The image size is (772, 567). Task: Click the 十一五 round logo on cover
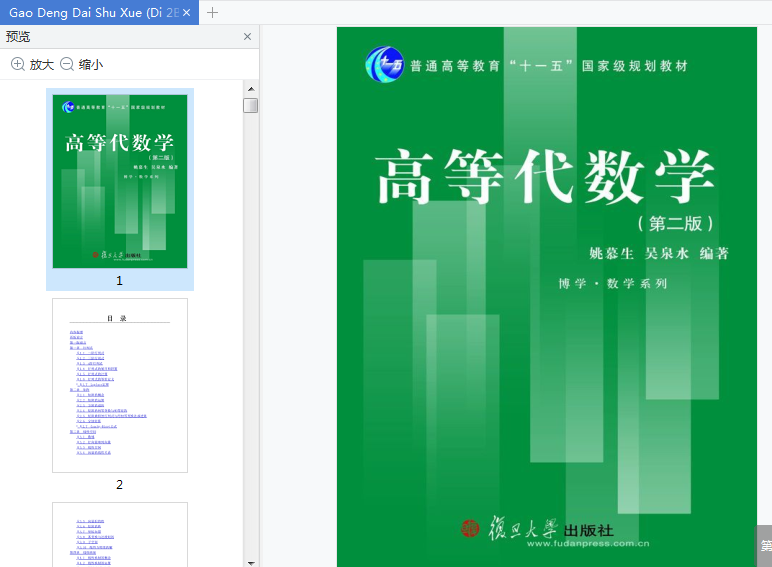[x=385, y=64]
